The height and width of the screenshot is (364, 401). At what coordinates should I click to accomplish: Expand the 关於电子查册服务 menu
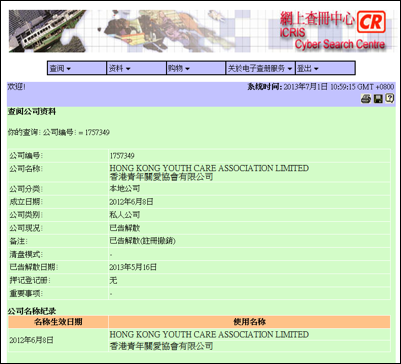pyautogui.click(x=261, y=68)
